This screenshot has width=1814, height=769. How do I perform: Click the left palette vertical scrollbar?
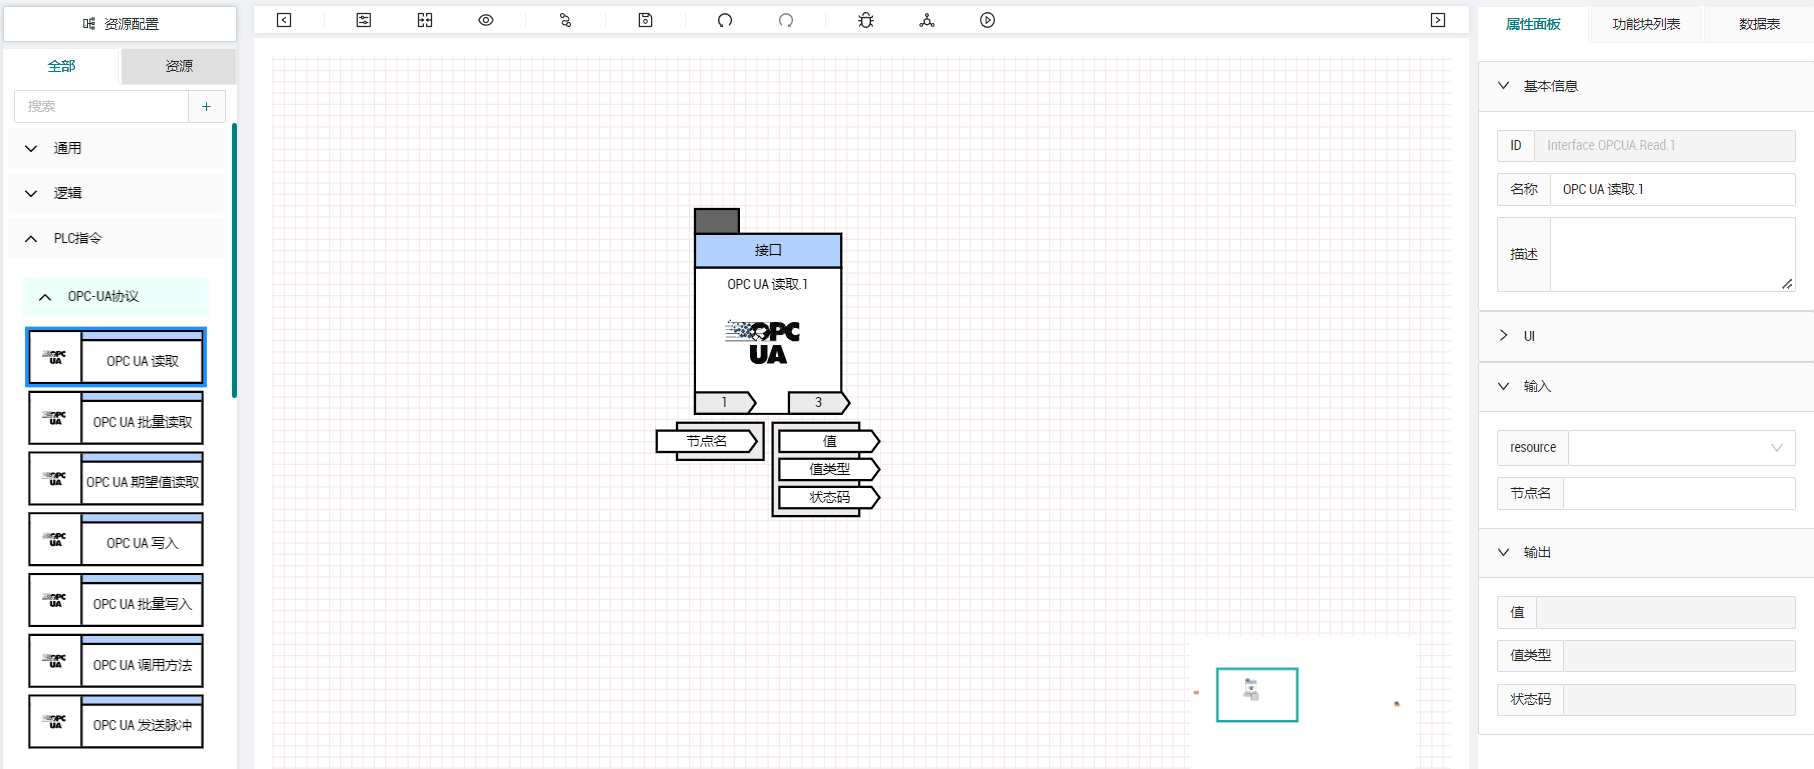point(234,260)
